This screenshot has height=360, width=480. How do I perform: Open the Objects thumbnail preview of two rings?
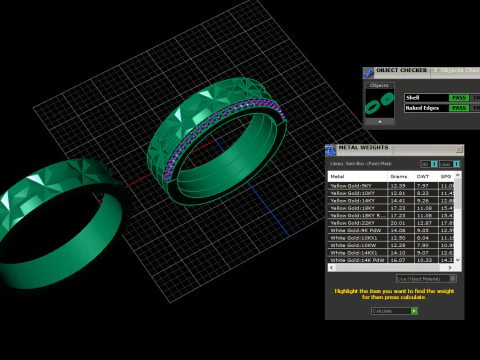point(380,103)
